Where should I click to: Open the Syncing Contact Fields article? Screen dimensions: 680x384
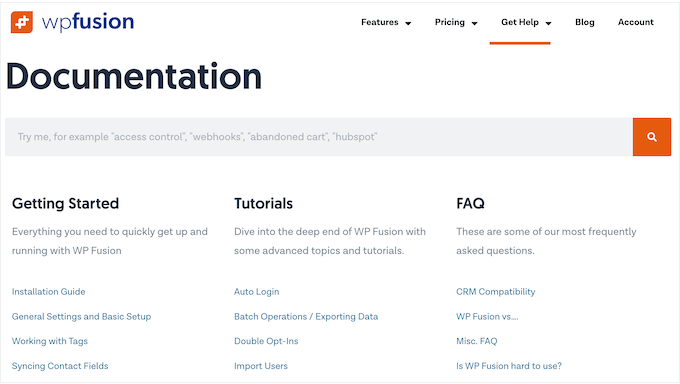coord(60,366)
